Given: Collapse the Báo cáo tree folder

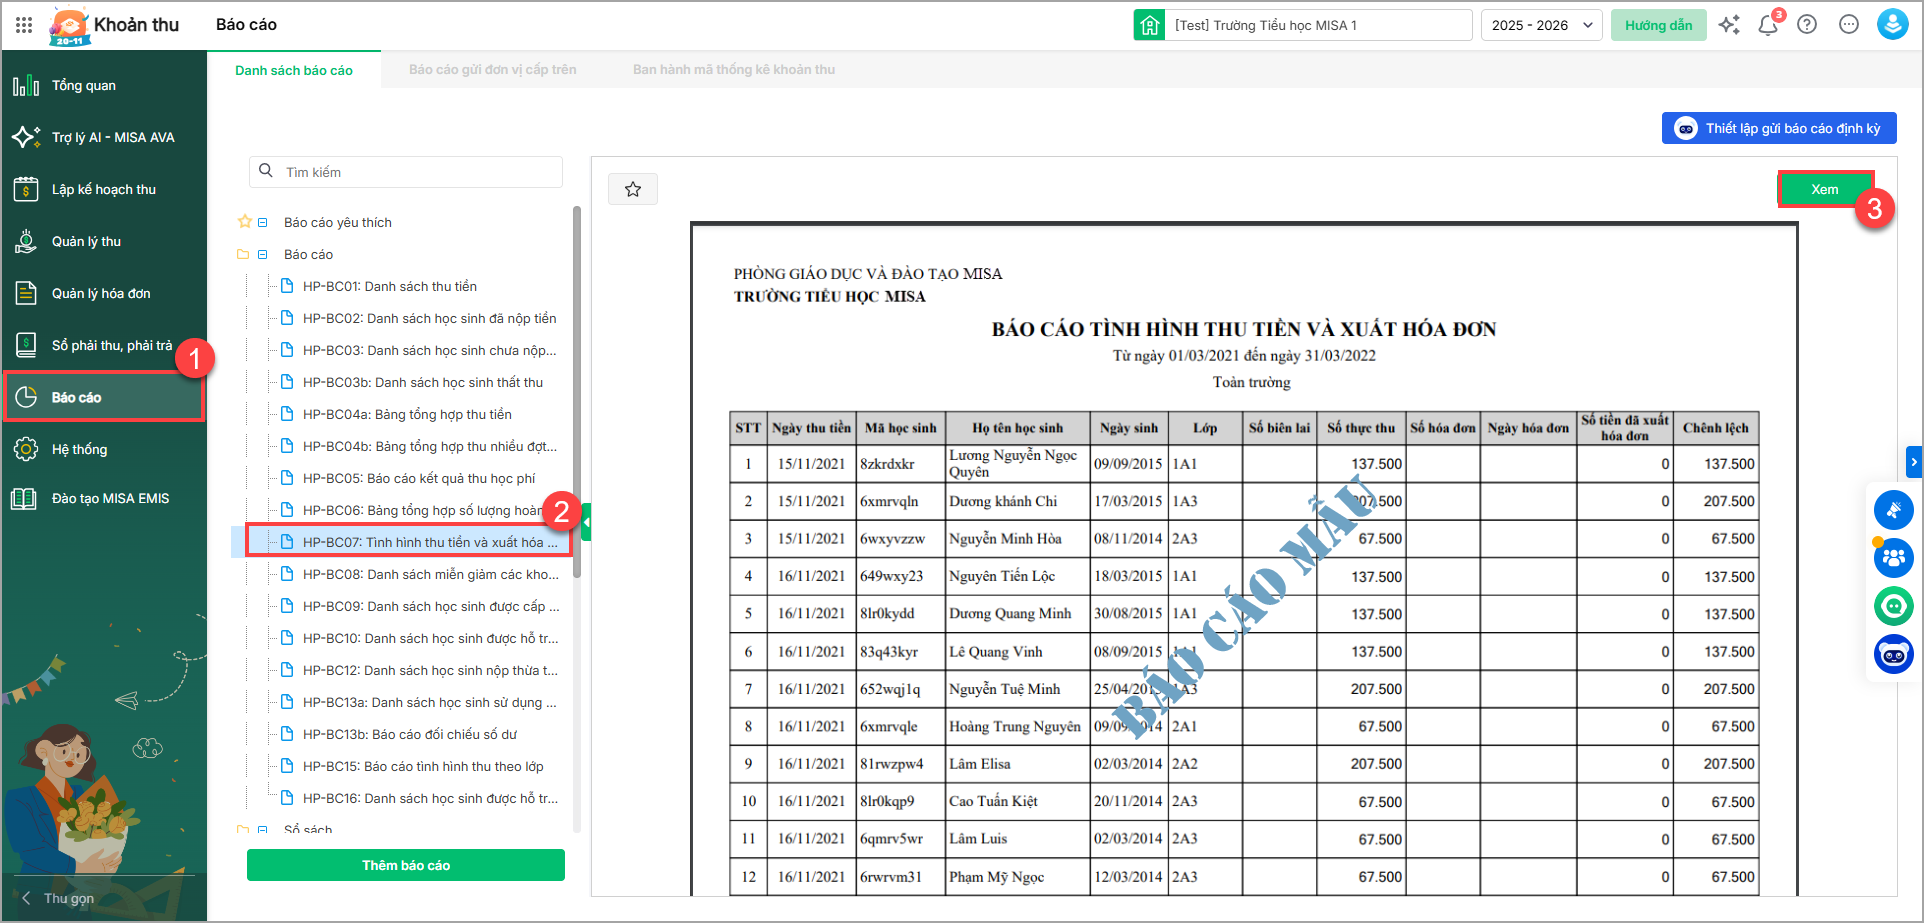Looking at the screenshot, I should 263,255.
